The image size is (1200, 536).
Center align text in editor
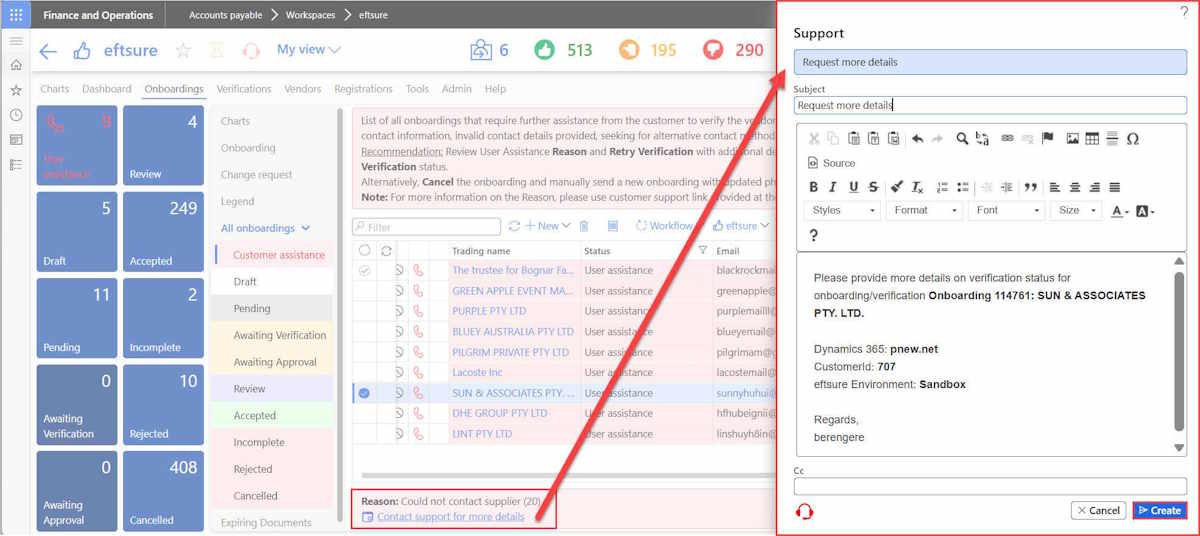(1075, 187)
